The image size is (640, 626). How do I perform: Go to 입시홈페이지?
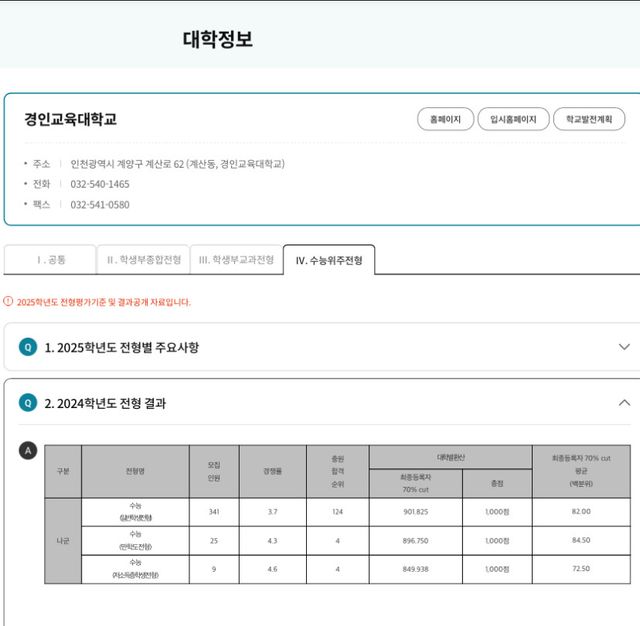tap(513, 119)
